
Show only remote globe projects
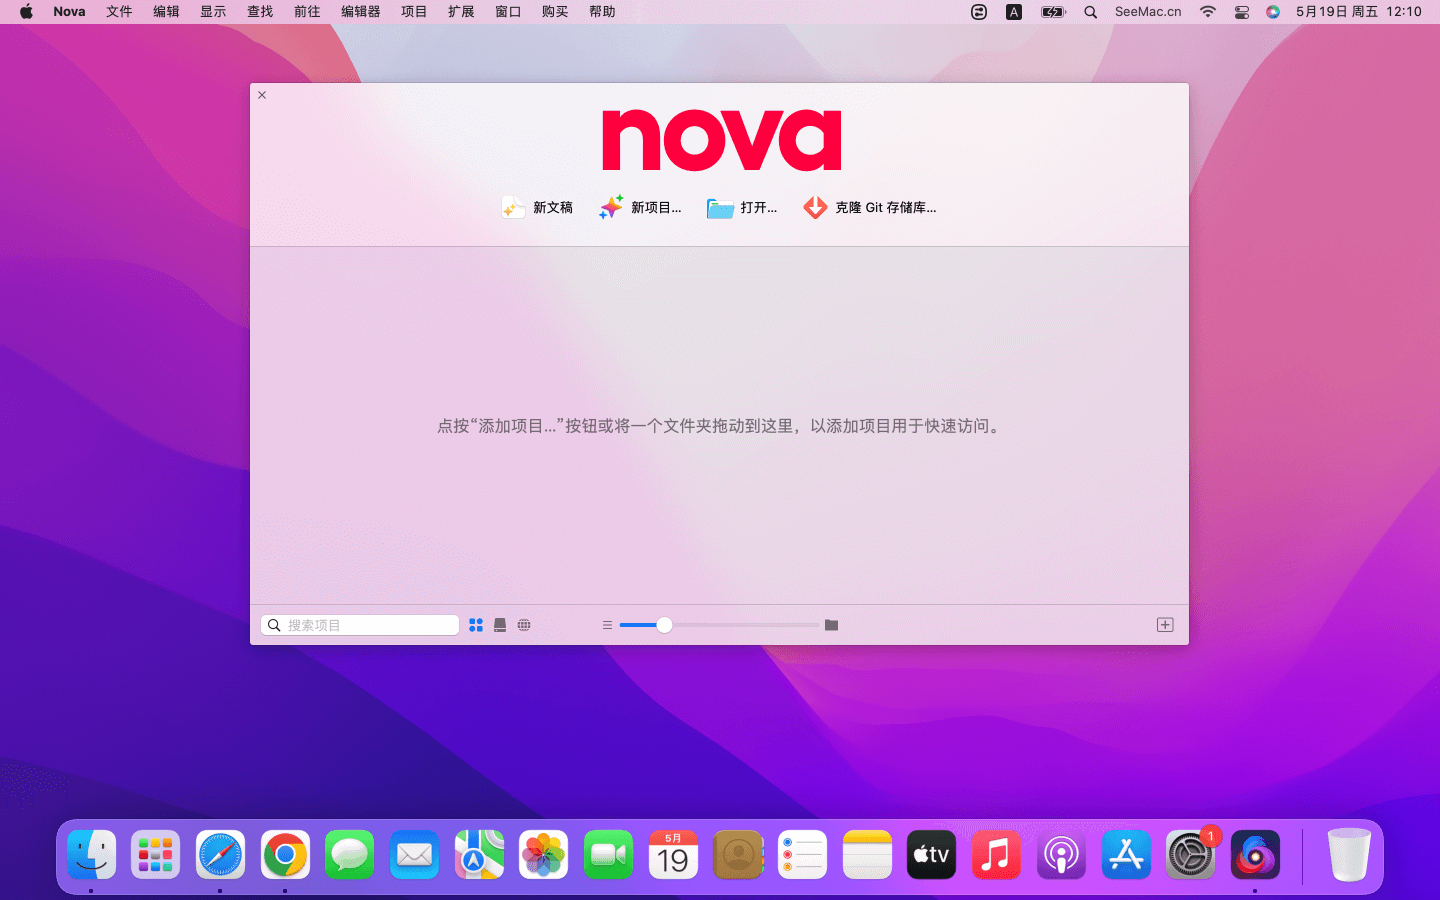coord(524,625)
